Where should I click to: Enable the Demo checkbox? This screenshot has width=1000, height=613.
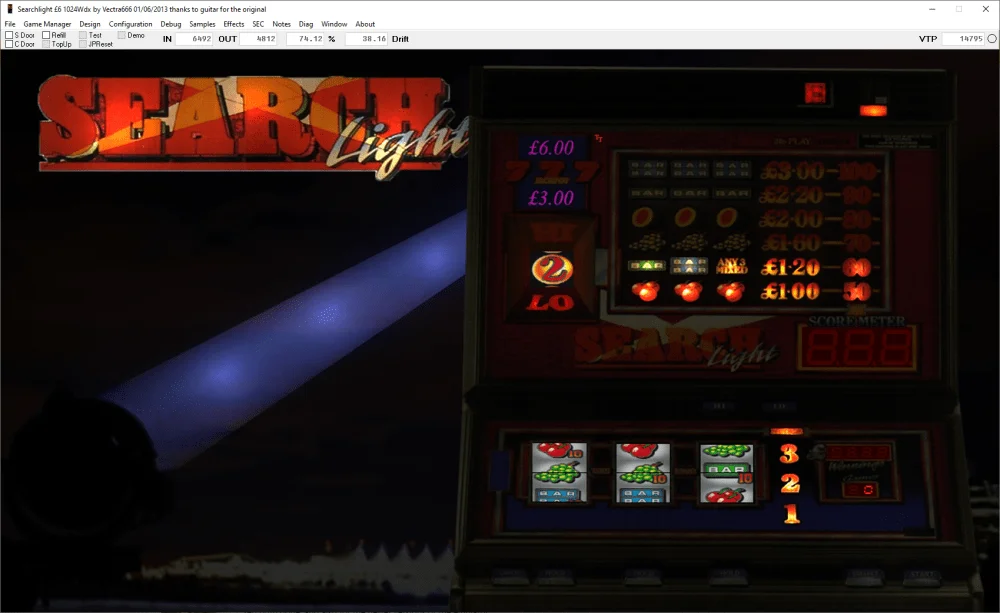[x=121, y=35]
